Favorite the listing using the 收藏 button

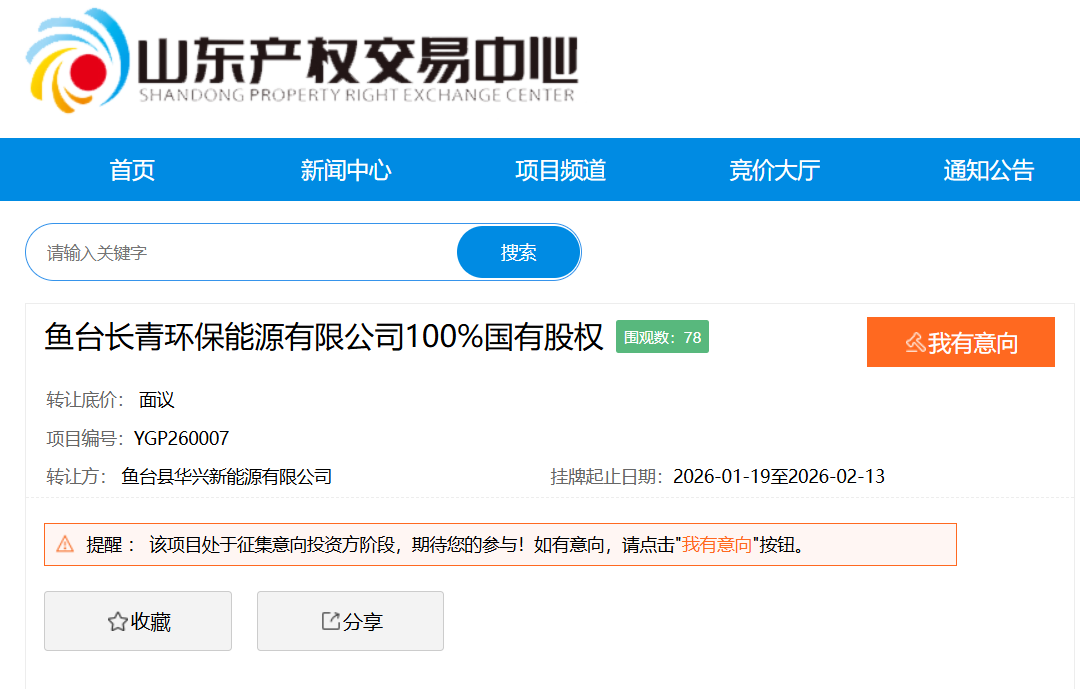[x=138, y=621]
